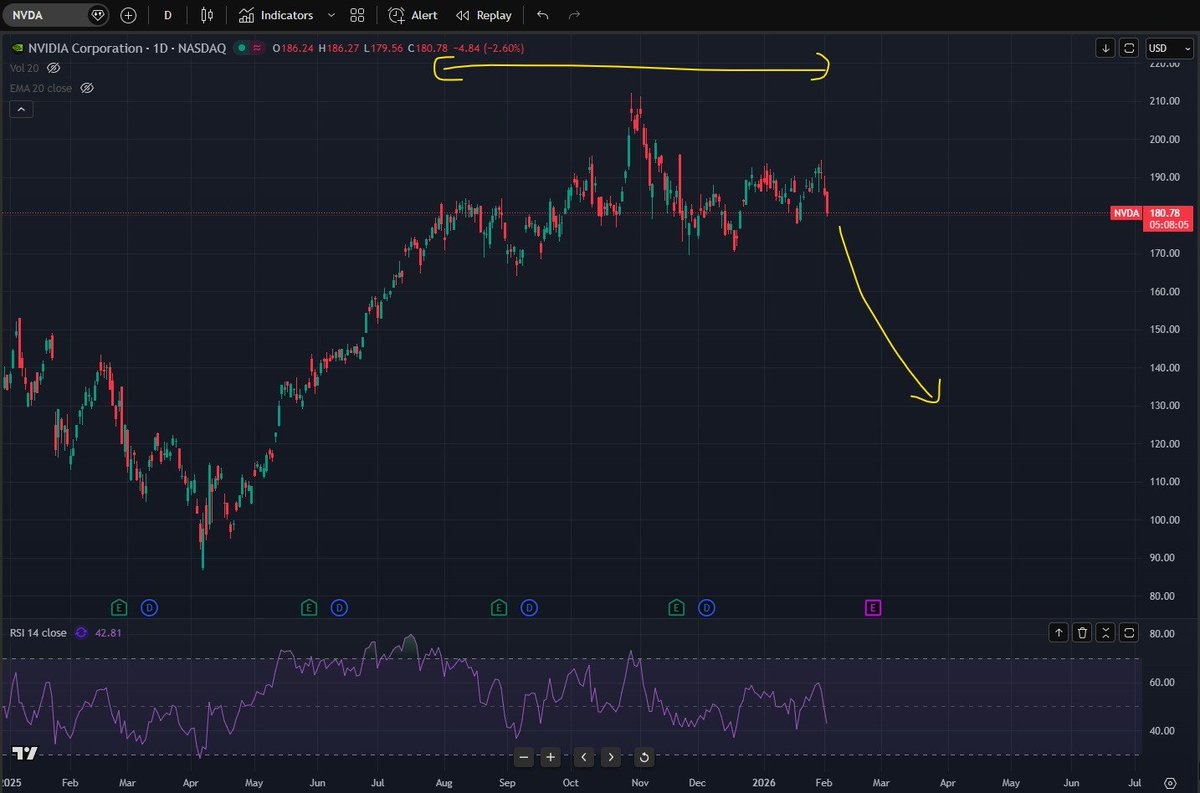The height and width of the screenshot is (793, 1200).
Task: Move main chart pane down arrow
Action: coord(1105,47)
